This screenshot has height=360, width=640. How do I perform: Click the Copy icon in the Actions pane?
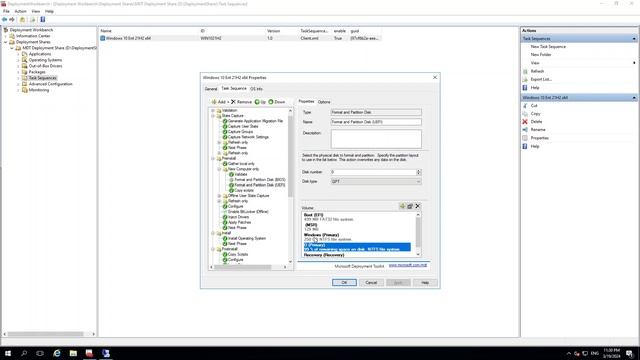coord(525,113)
